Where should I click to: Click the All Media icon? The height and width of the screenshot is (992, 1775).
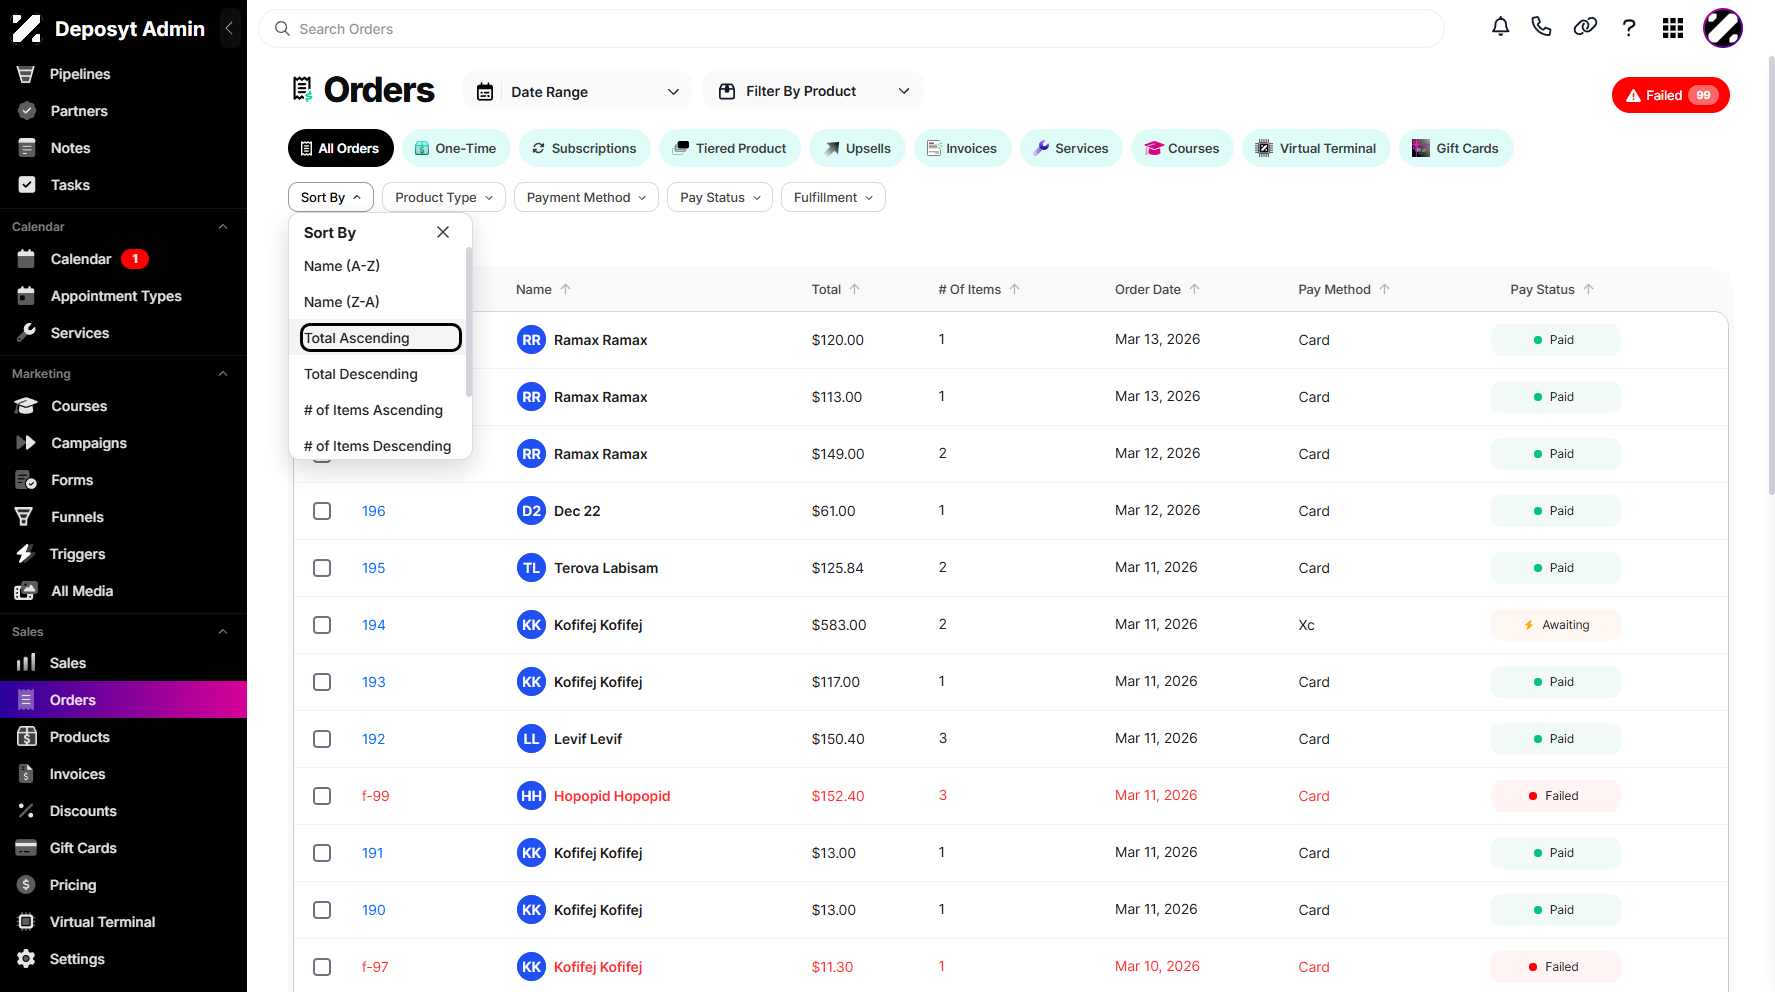[26, 591]
